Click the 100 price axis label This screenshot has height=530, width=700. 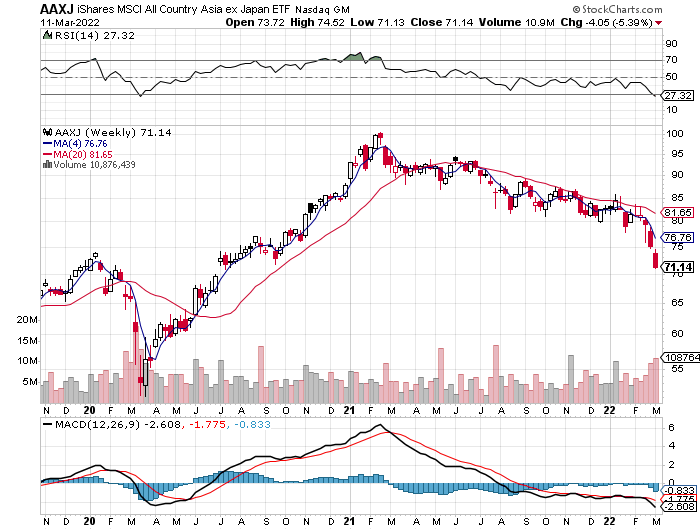675,134
